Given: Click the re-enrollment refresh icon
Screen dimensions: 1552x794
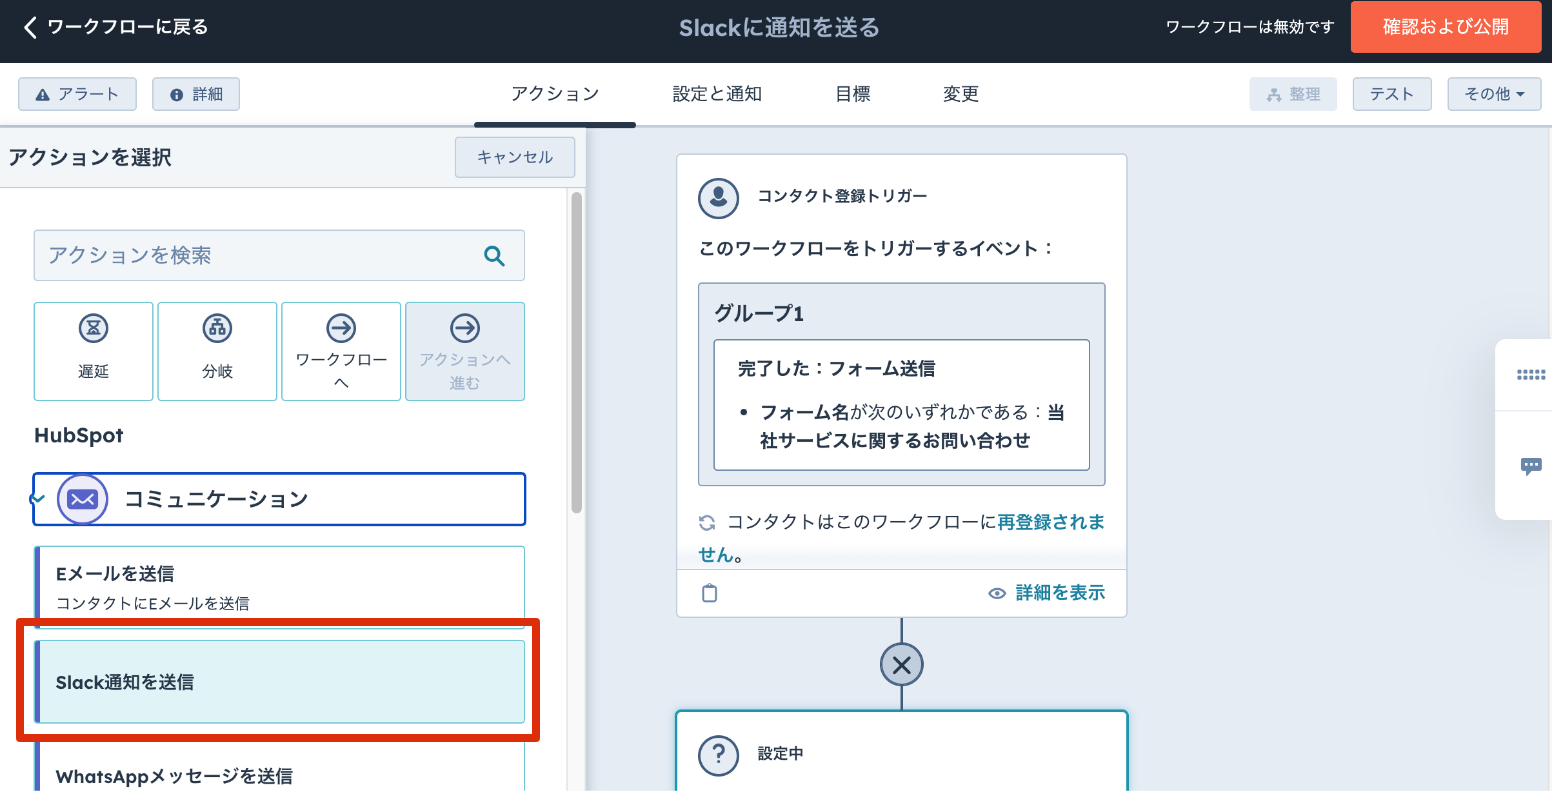Looking at the screenshot, I should pyautogui.click(x=707, y=523).
